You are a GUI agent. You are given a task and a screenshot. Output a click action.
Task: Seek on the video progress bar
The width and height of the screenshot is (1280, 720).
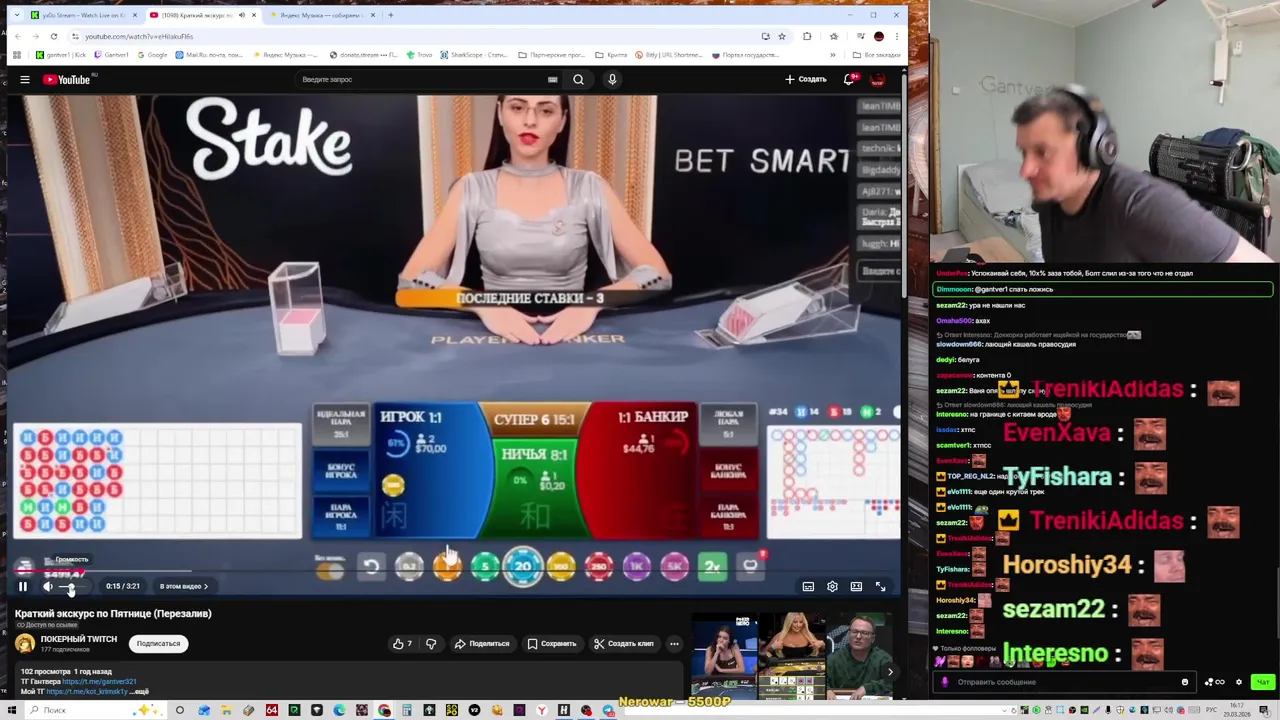[452, 572]
